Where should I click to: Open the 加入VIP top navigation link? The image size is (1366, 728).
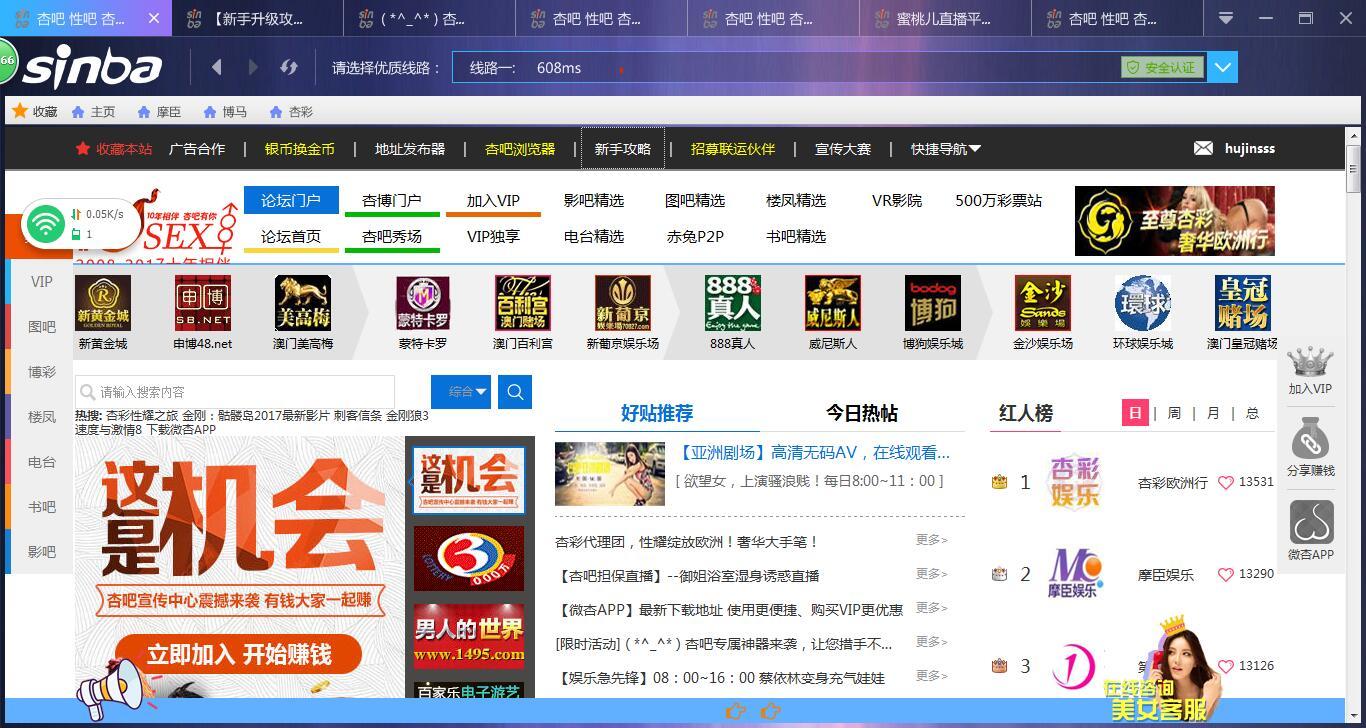coord(493,200)
